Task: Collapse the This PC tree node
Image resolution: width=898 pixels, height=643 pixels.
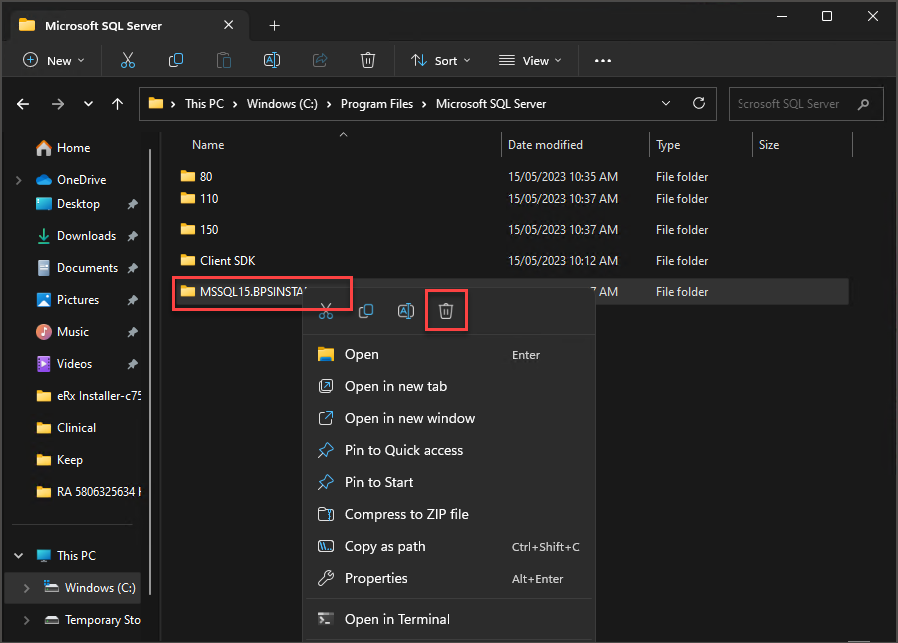Action: pos(18,556)
